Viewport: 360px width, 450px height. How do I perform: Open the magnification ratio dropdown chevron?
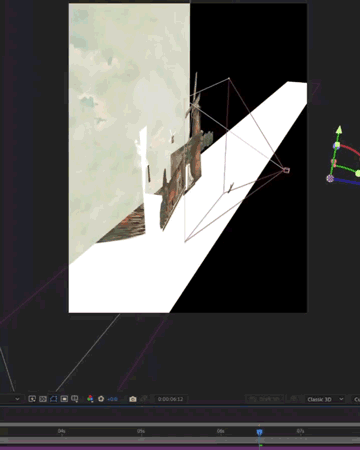tap(17, 399)
